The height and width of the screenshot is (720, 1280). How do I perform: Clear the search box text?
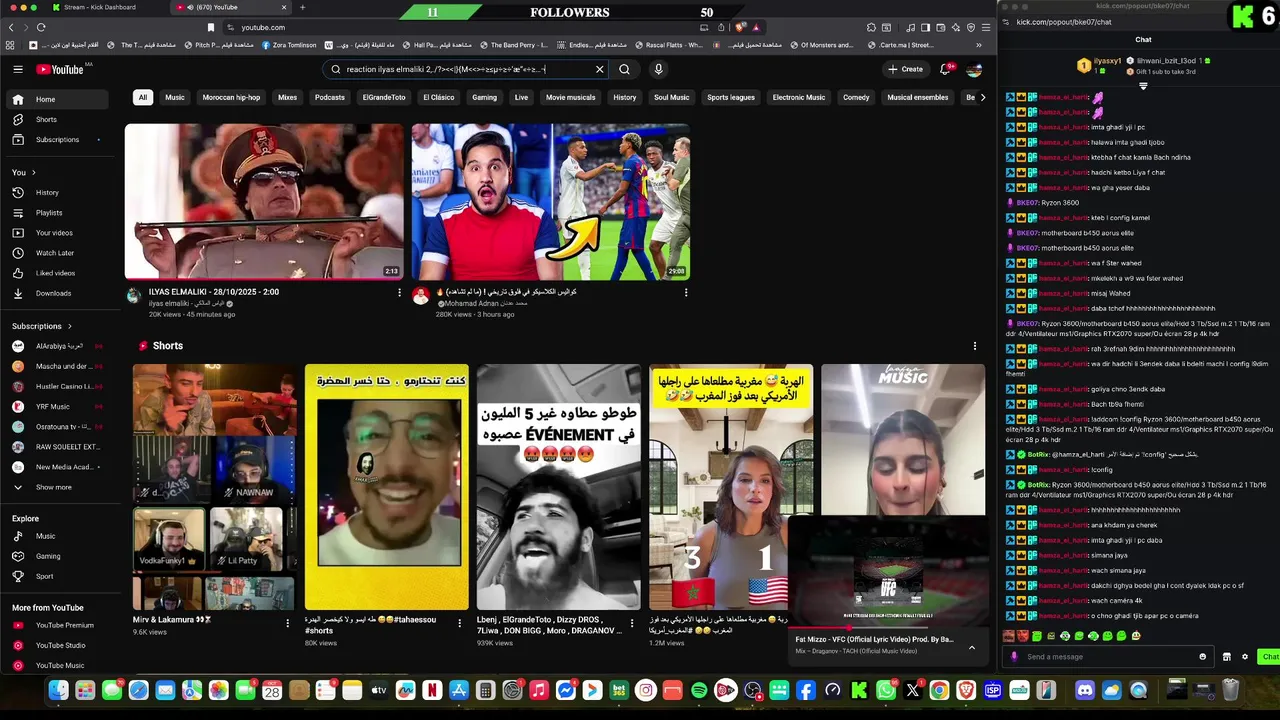(x=600, y=69)
